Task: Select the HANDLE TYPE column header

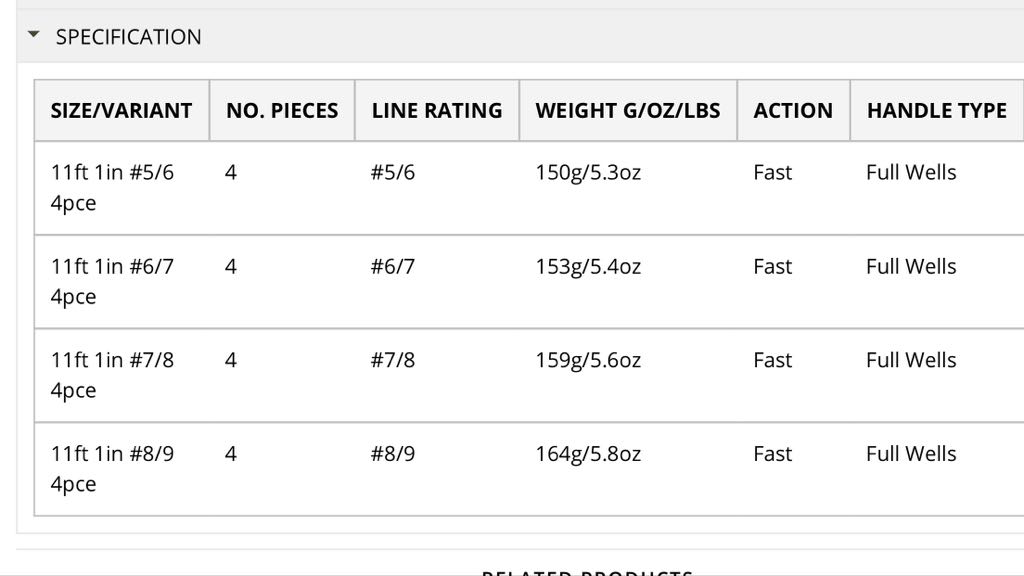Action: coord(936,110)
